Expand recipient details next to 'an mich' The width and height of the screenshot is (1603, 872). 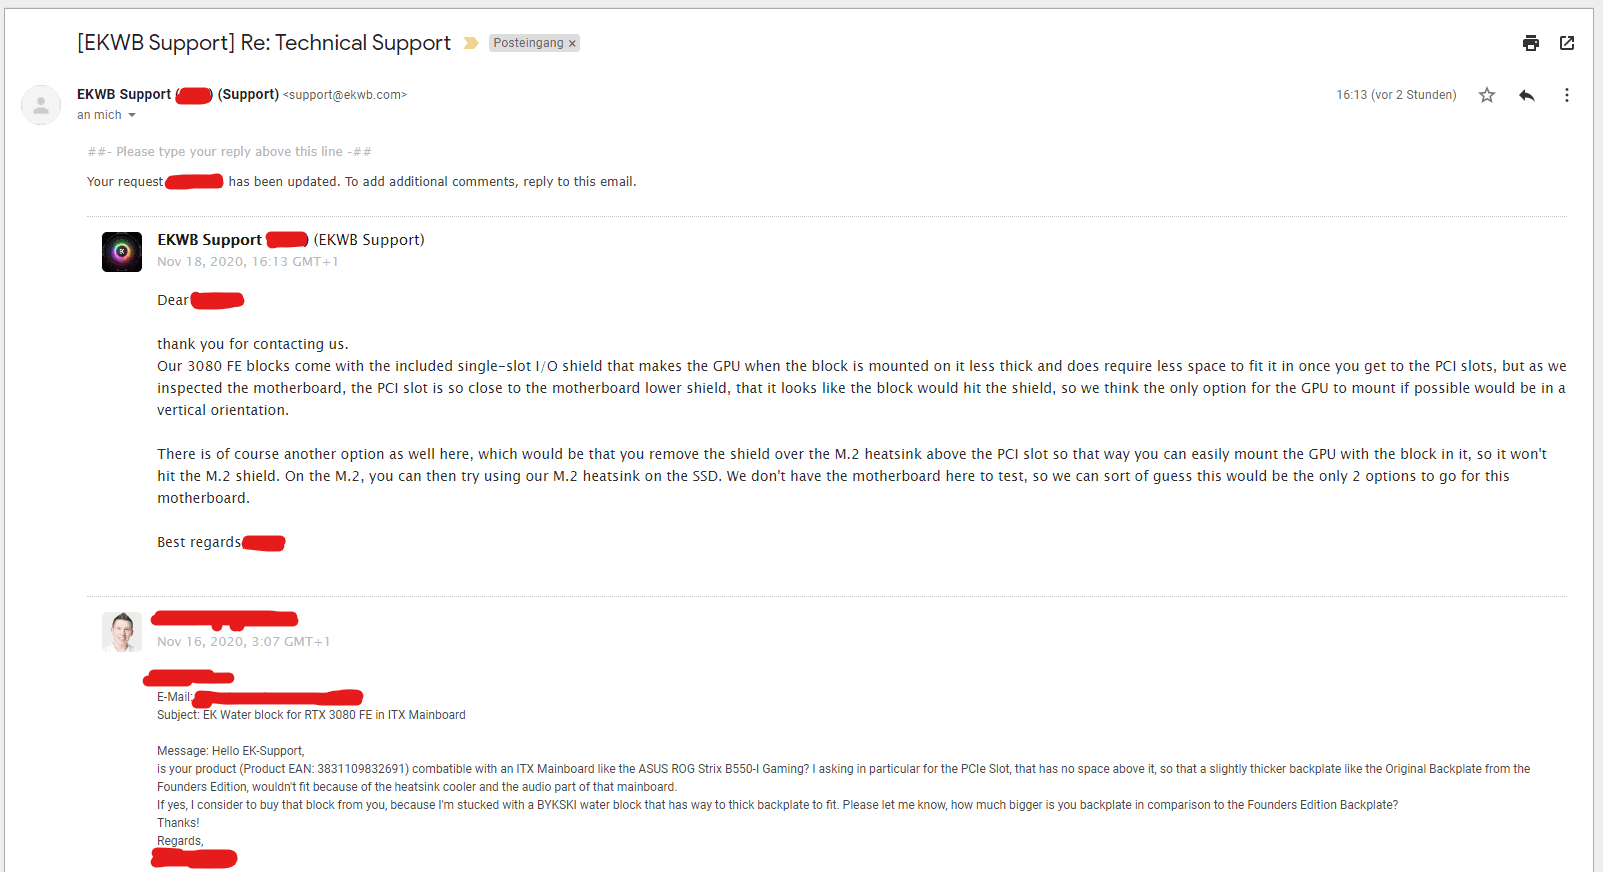pos(132,115)
